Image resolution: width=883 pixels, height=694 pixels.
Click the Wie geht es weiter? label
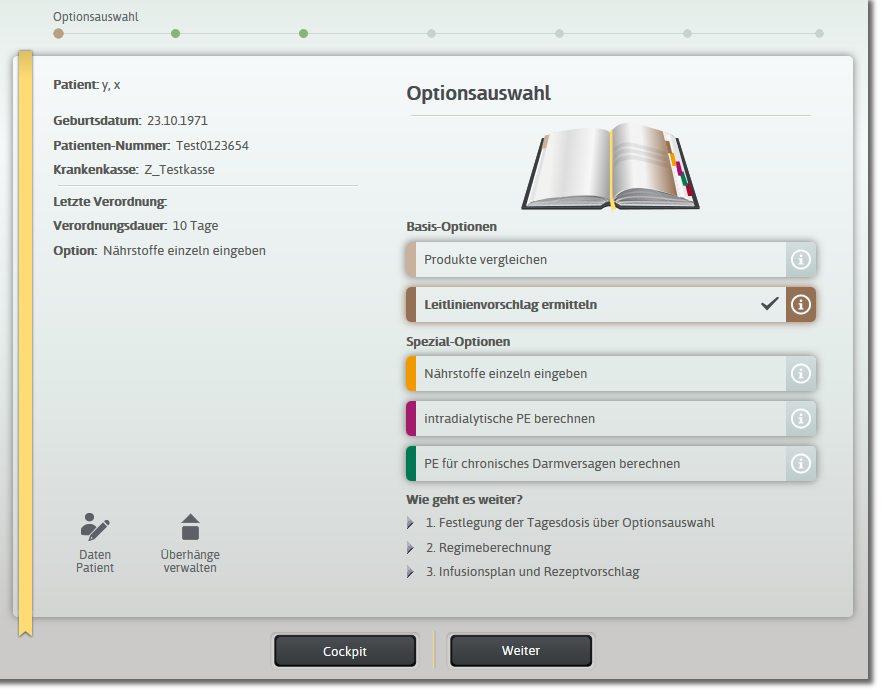465,500
